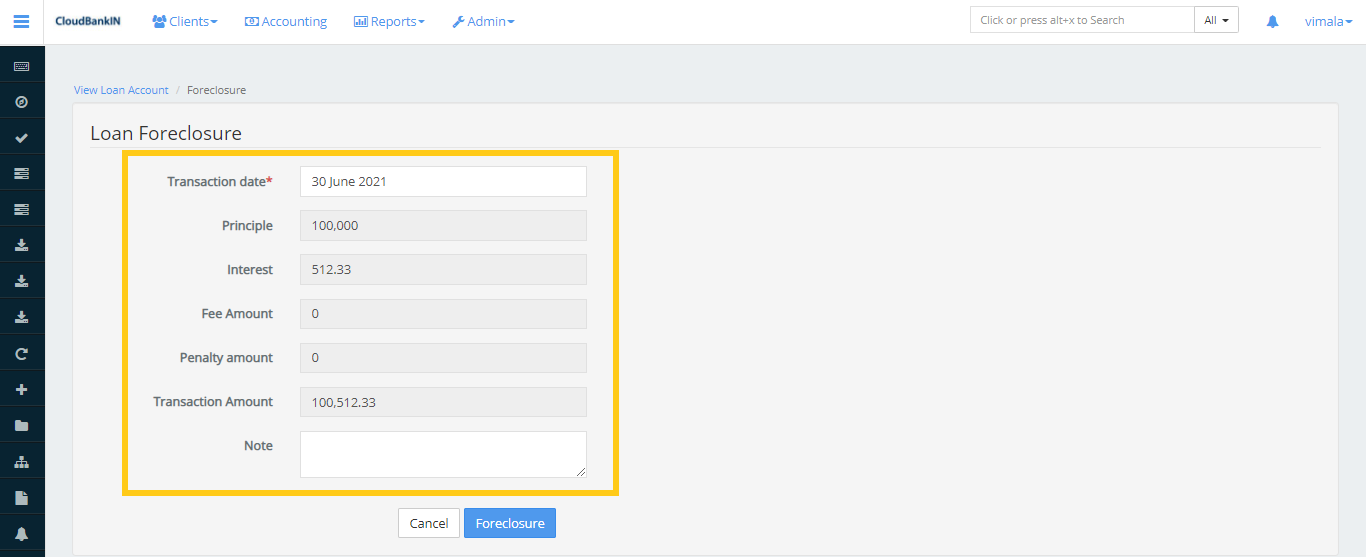
Task: Click the keyboard icon in the sidebar
Action: click(21, 66)
